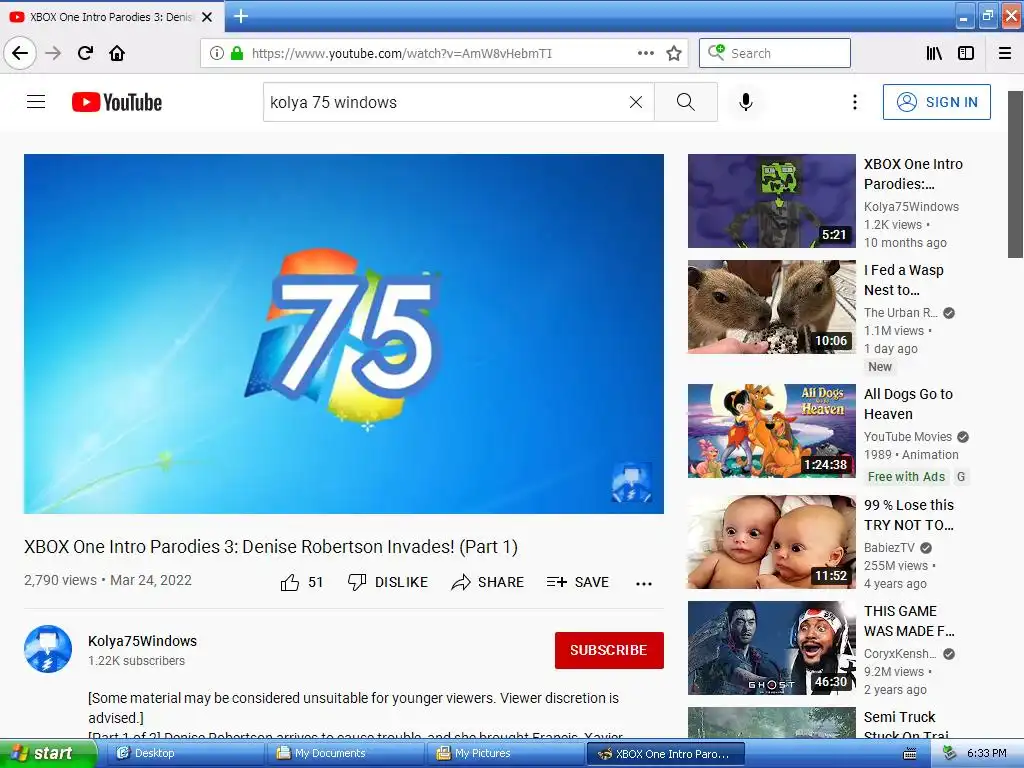
Task: Start voice search with microphone icon
Action: [x=746, y=102]
